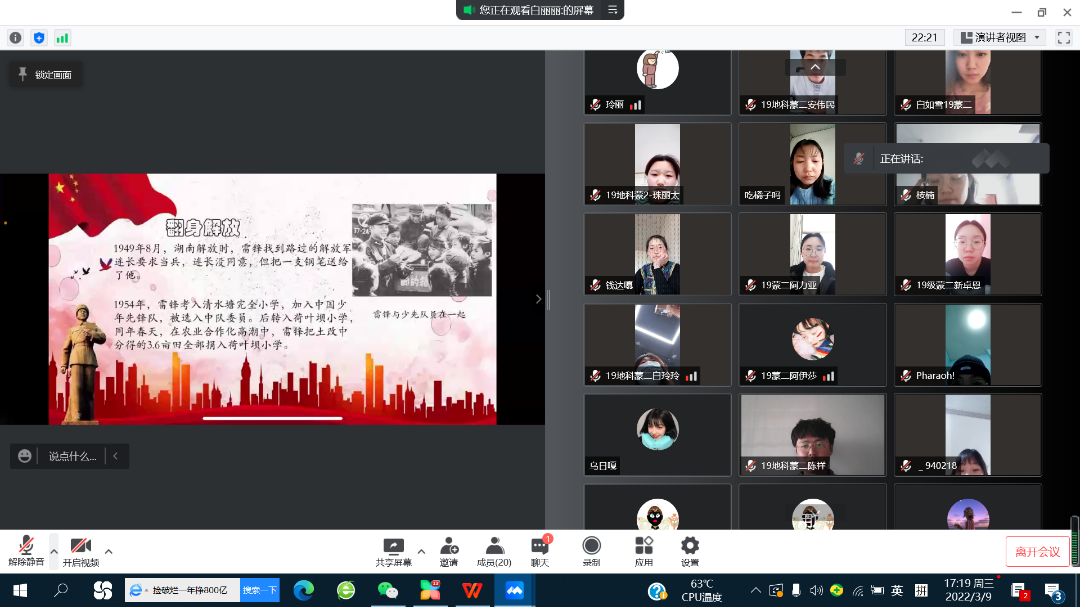Open the 成员(20) members panel

pos(494,550)
